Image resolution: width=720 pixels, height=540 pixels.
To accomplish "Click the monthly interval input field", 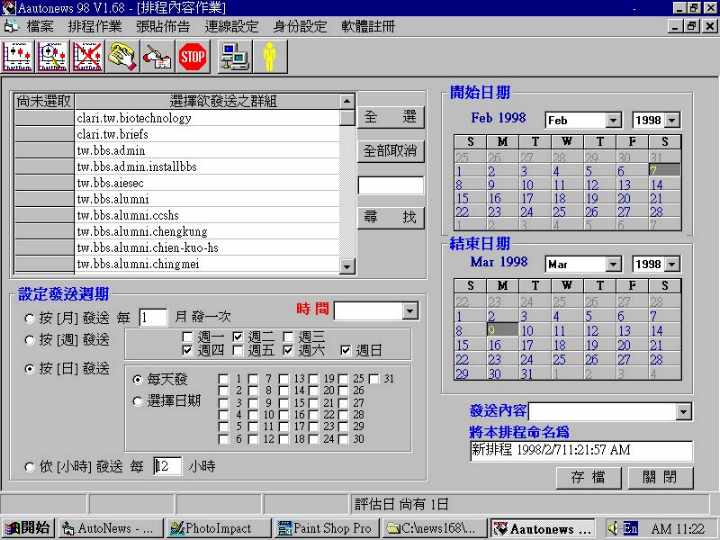I will [x=153, y=318].
